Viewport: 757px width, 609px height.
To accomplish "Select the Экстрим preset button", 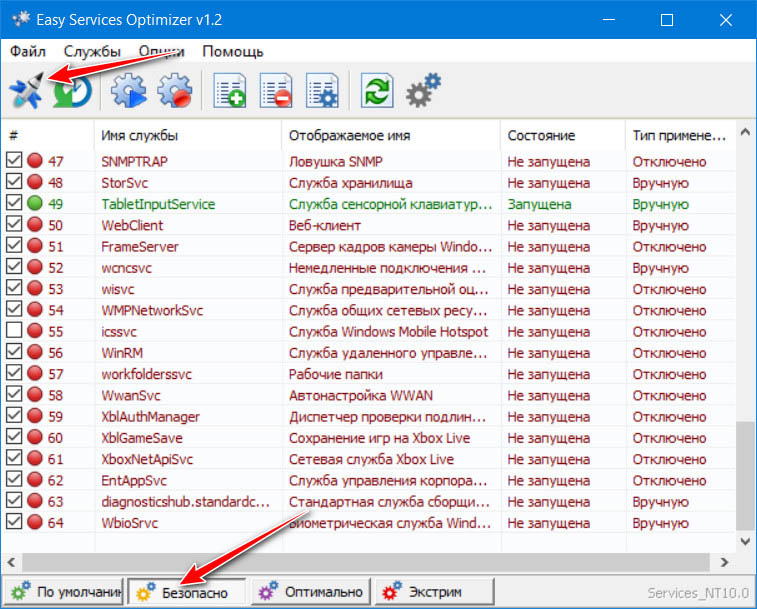I will [x=435, y=592].
